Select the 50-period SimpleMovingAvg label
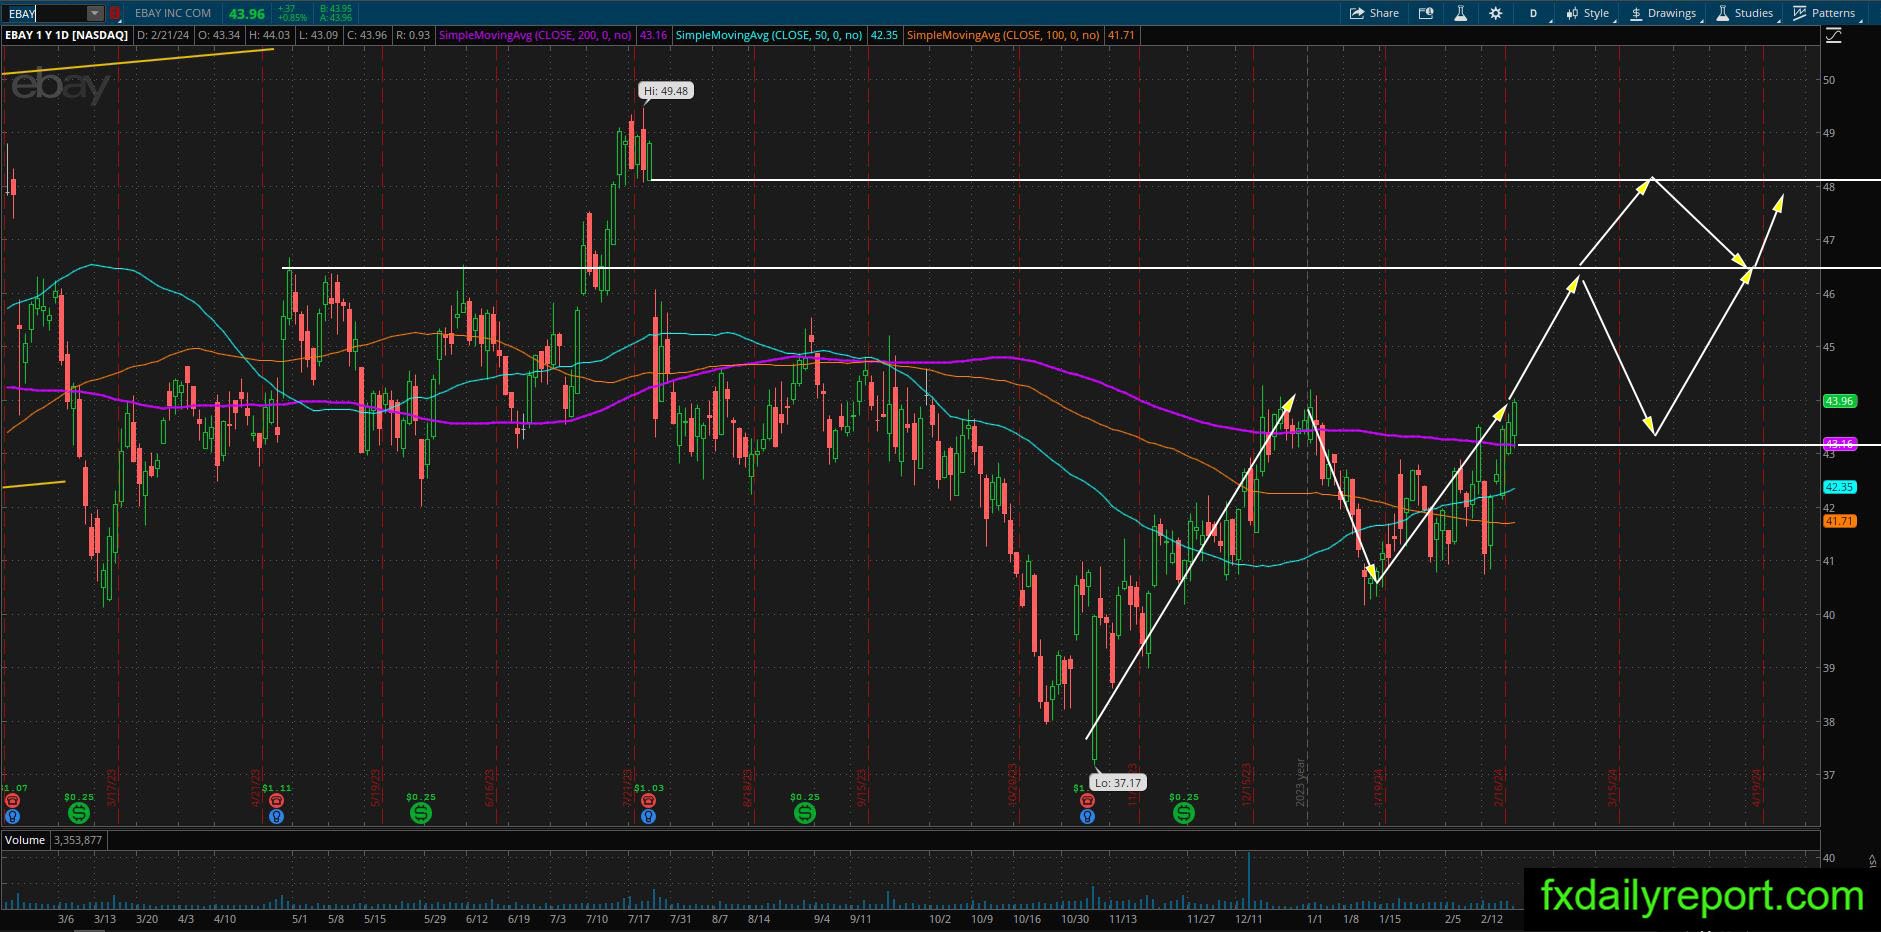Viewport: 1881px width, 932px height. pos(768,35)
